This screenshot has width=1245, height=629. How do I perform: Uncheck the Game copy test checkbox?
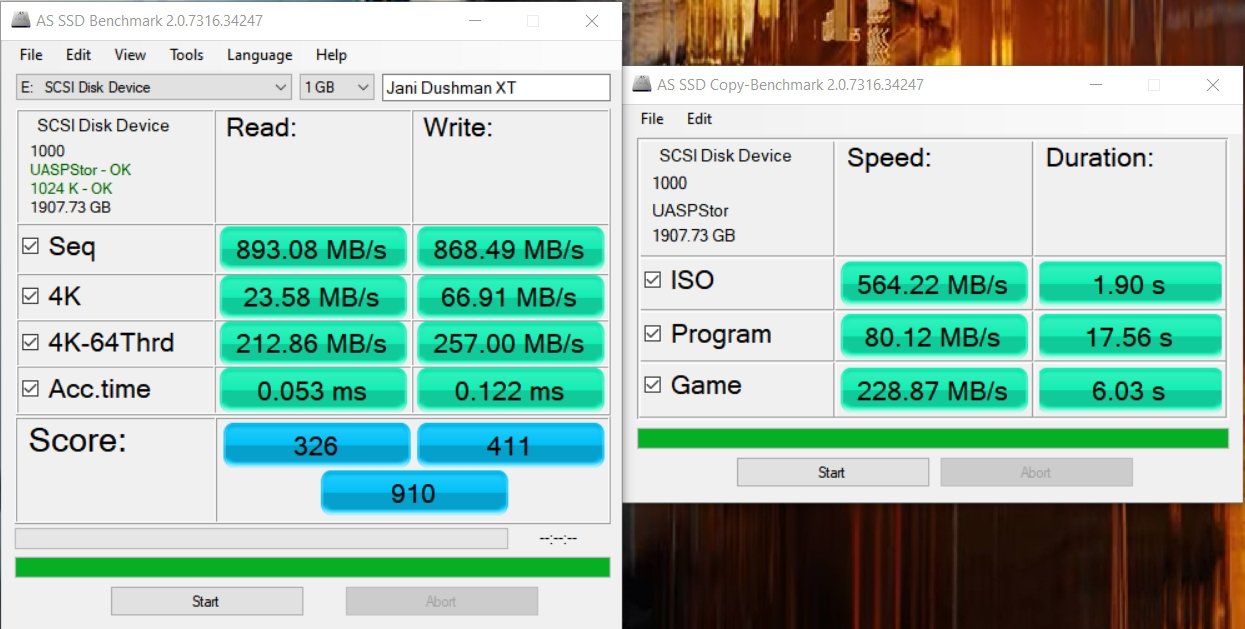(653, 386)
